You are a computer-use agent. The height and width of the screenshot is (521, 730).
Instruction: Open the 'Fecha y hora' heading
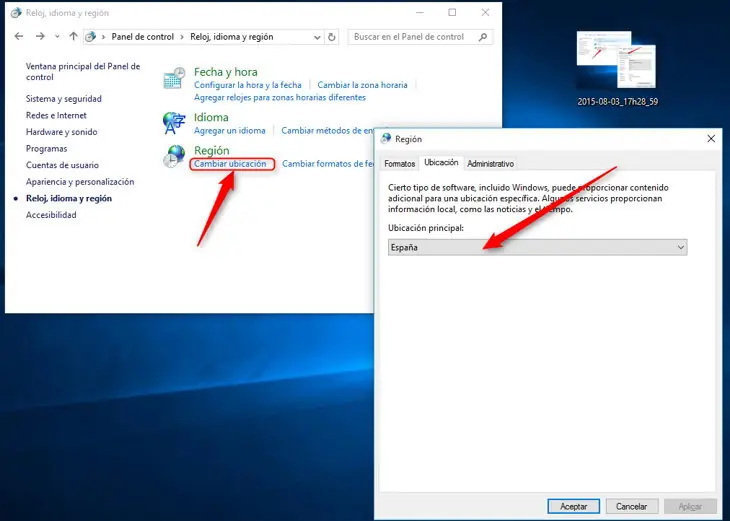tap(225, 72)
